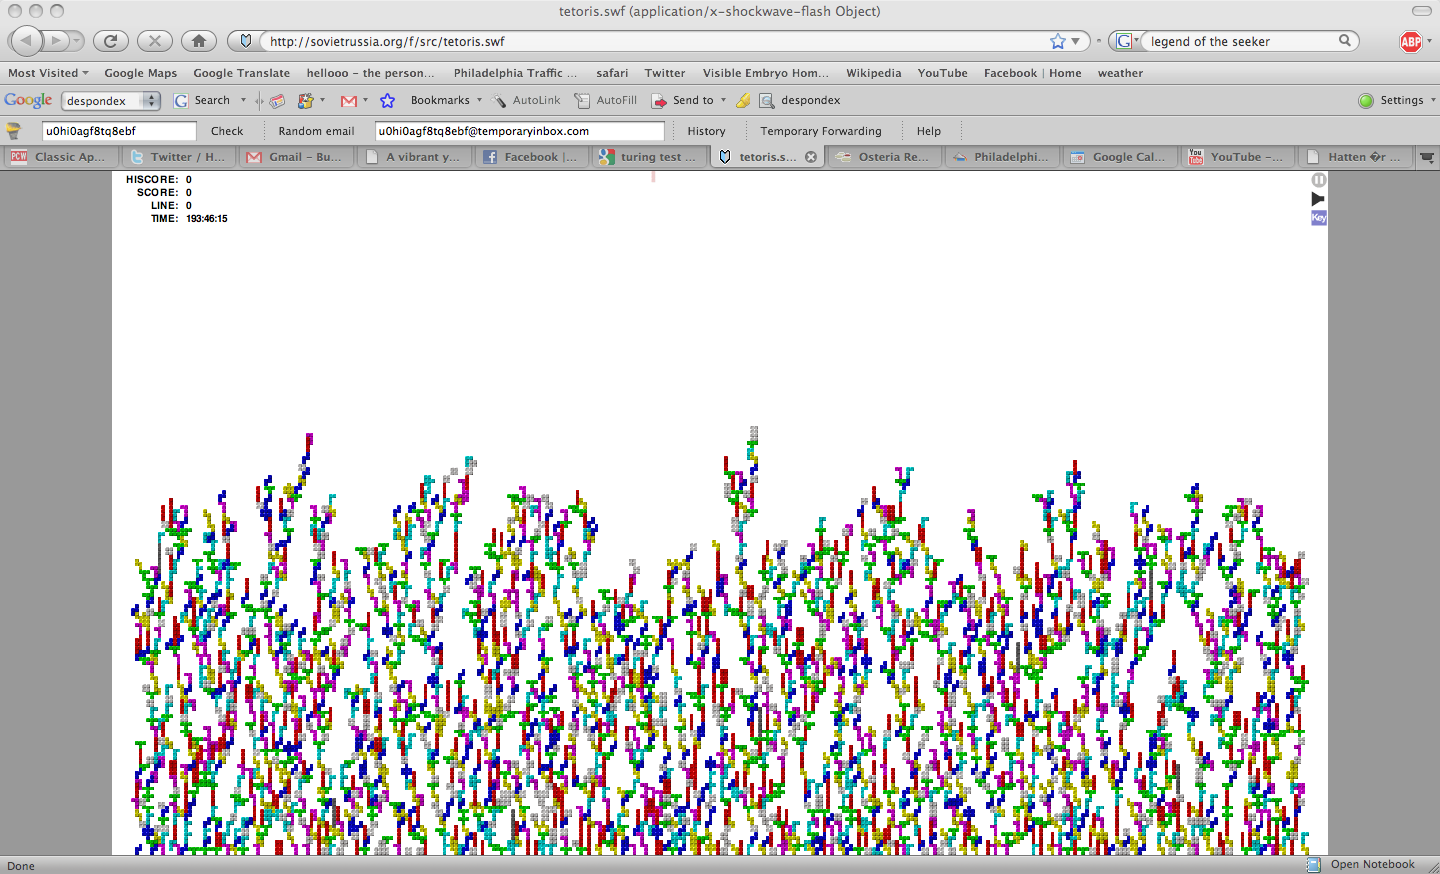Switch to the Gmail tab
The image size is (1440, 874).
point(296,157)
